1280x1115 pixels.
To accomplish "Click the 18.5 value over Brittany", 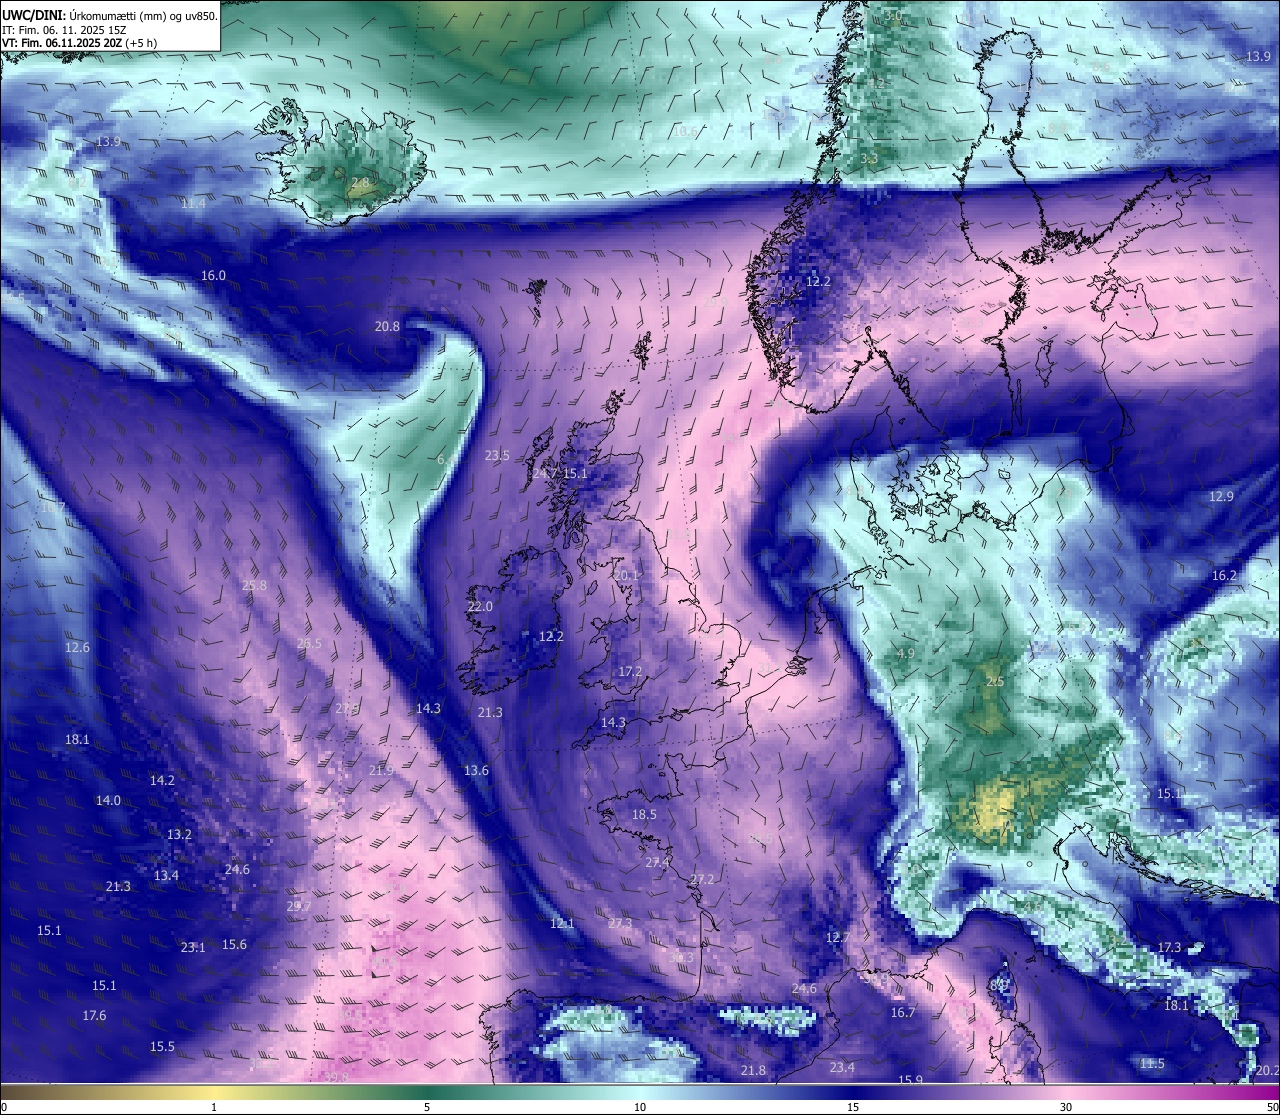I will click(644, 815).
